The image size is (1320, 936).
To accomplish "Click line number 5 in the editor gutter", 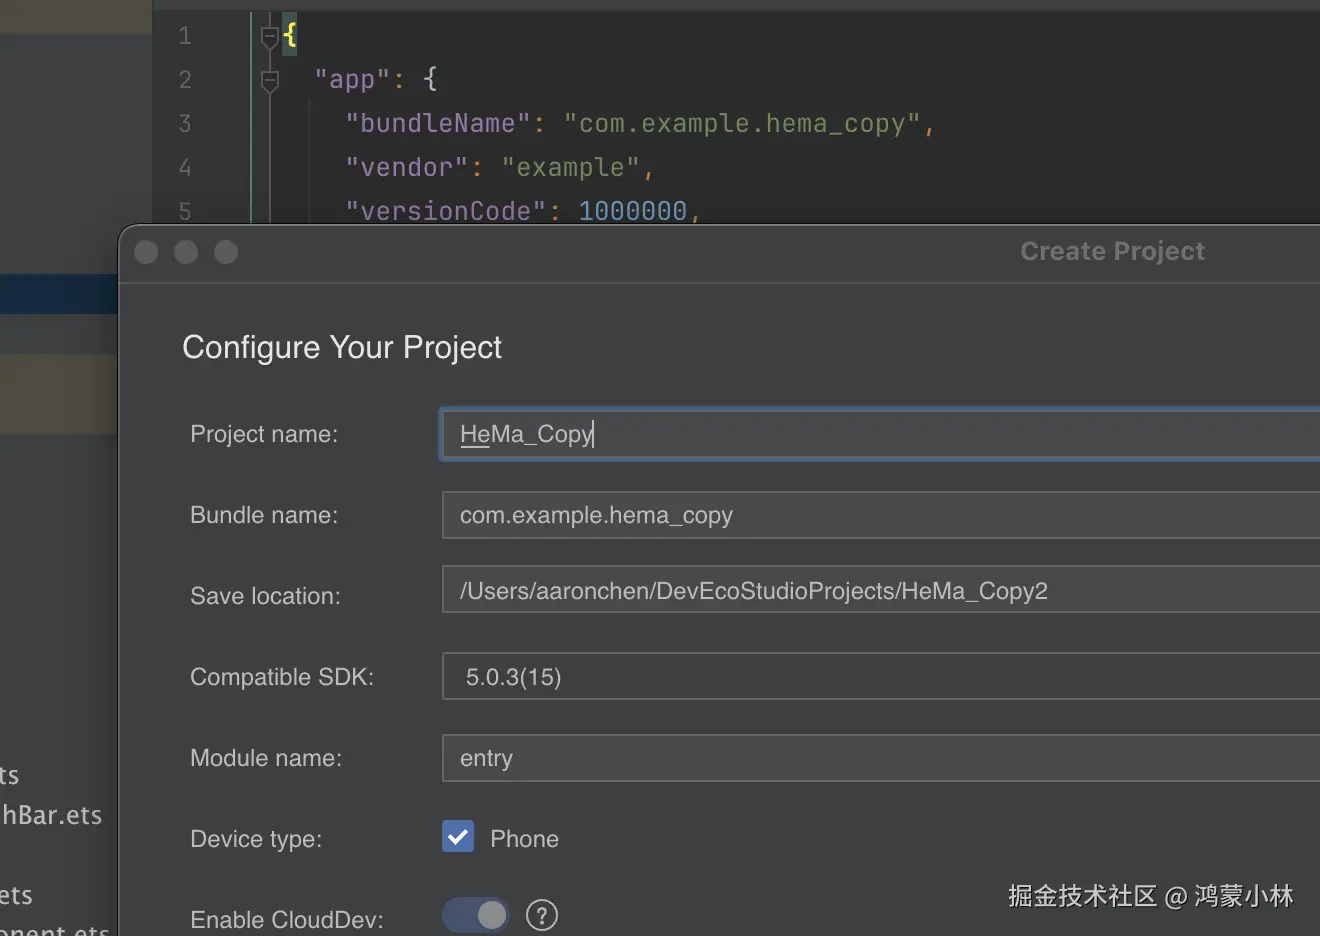I will (185, 211).
